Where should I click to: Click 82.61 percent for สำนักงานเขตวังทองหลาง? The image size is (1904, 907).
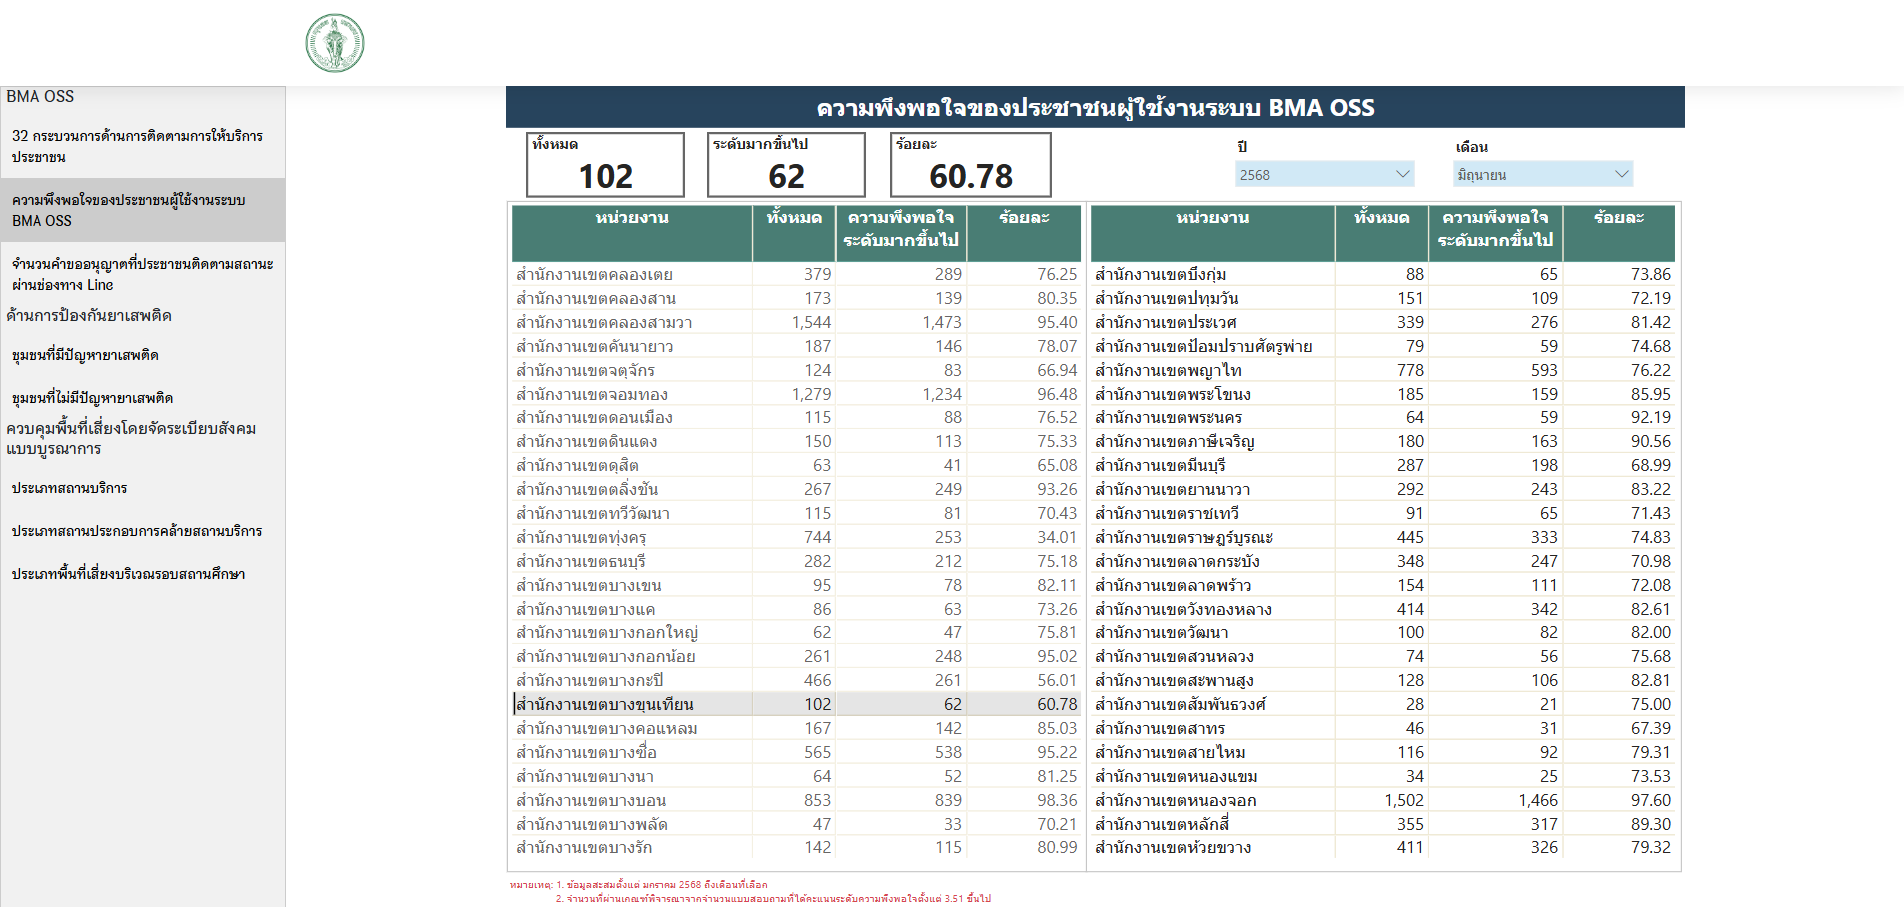click(x=1651, y=609)
